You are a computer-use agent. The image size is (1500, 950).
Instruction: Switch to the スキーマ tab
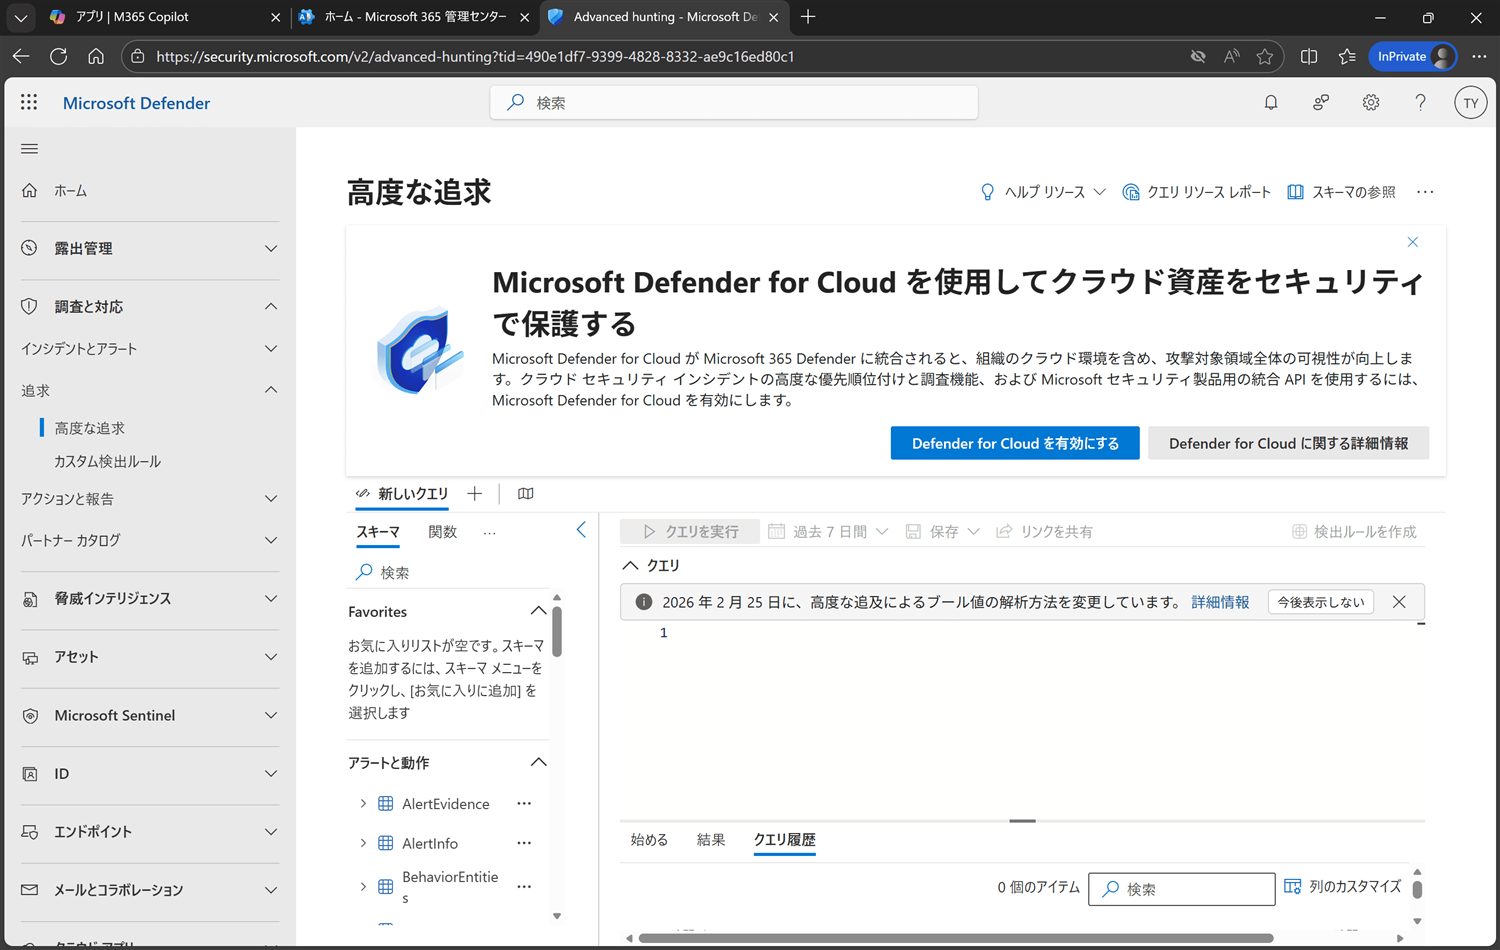(378, 532)
